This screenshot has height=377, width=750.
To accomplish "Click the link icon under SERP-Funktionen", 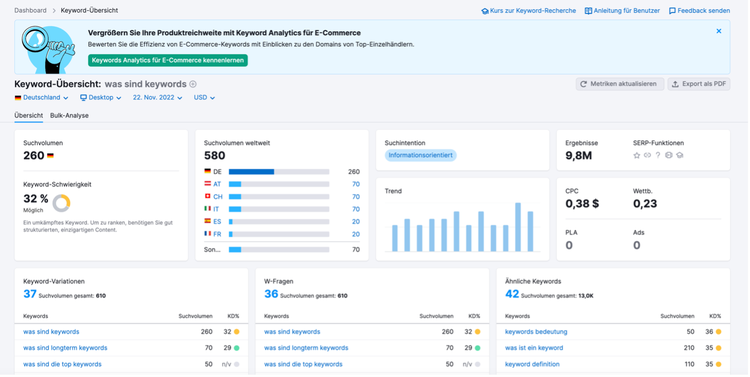I will point(647,155).
